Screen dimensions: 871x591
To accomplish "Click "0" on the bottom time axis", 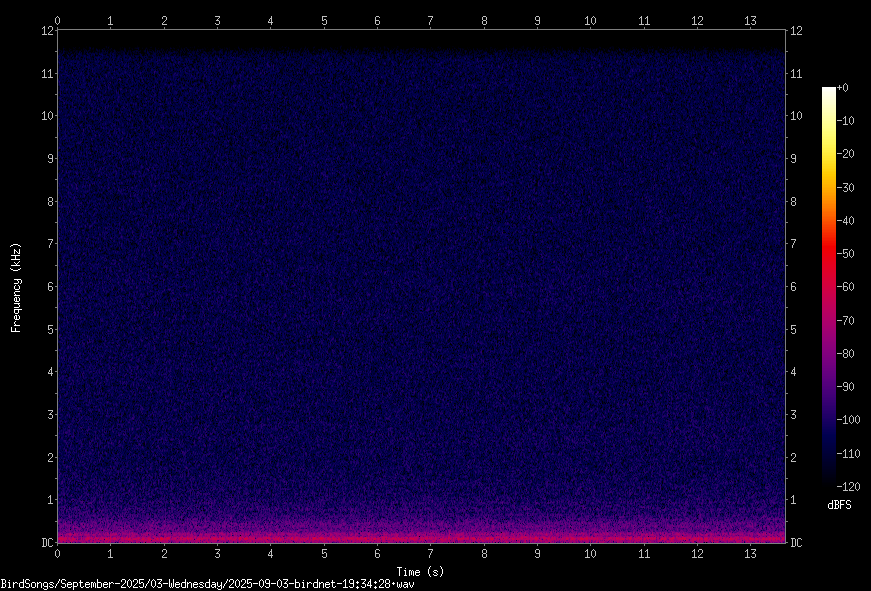I will click(x=57, y=554).
